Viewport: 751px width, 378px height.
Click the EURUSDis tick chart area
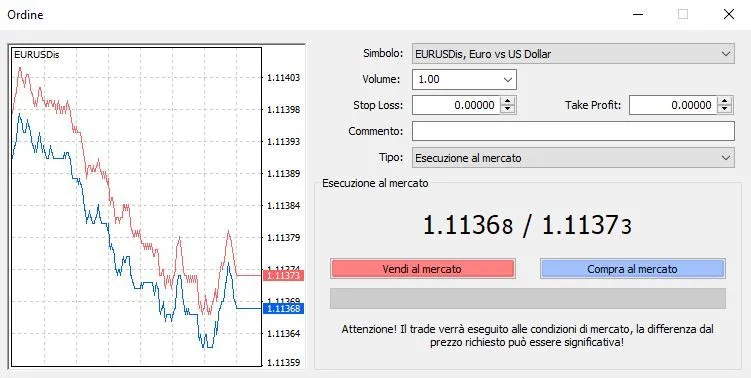pos(136,206)
